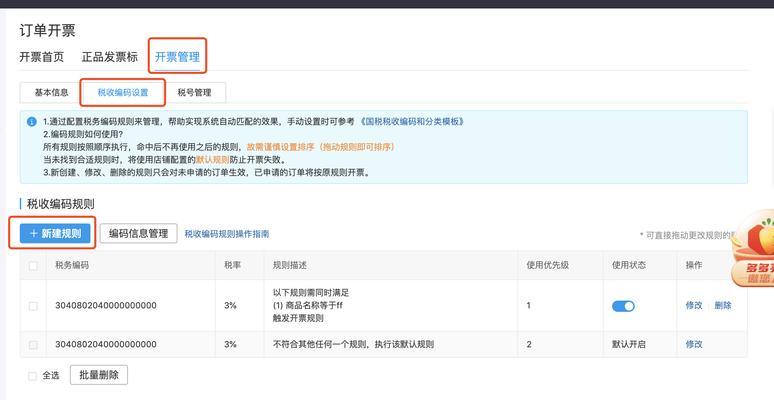Open 编码信息管理
This screenshot has width=774, height=400.
139,234
